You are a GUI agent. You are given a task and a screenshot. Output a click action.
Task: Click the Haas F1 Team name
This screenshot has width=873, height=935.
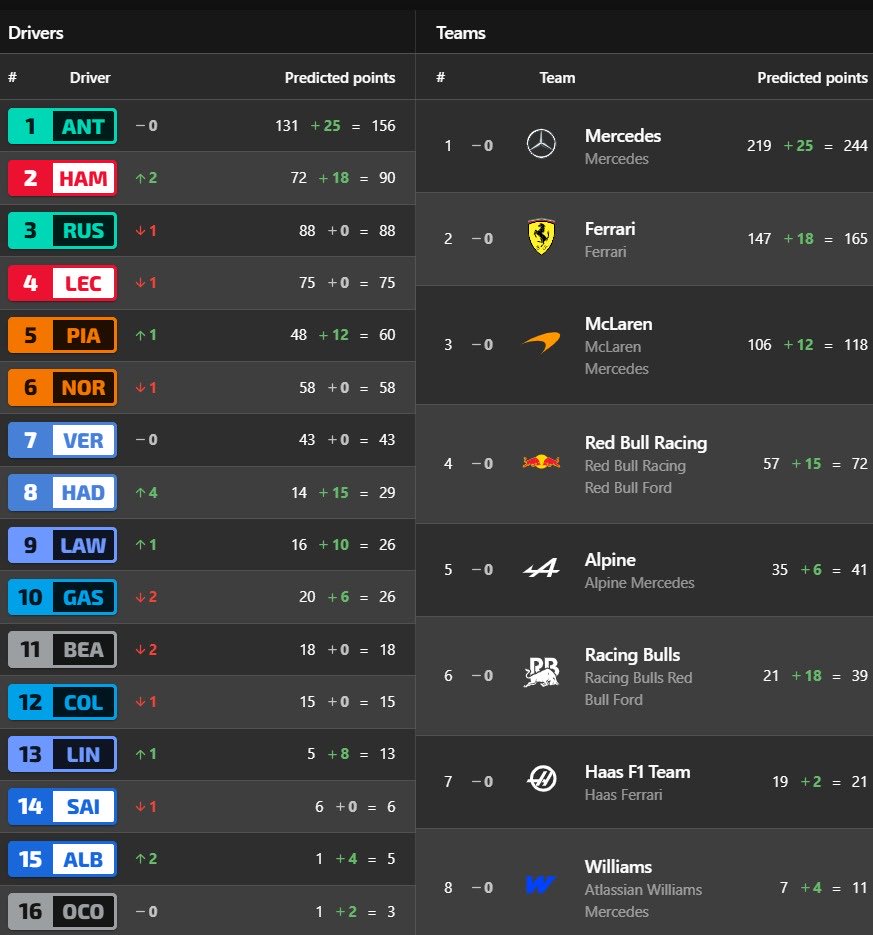pyautogui.click(x=637, y=772)
